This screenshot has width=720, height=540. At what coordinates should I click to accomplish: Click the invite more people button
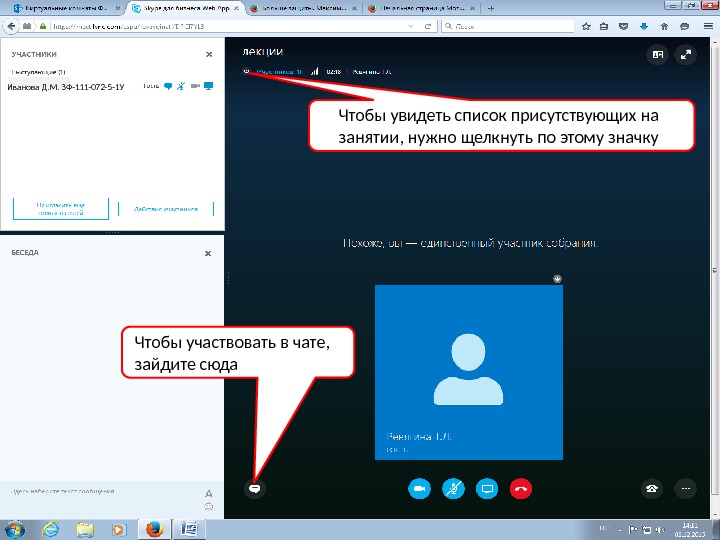pyautogui.click(x=61, y=209)
